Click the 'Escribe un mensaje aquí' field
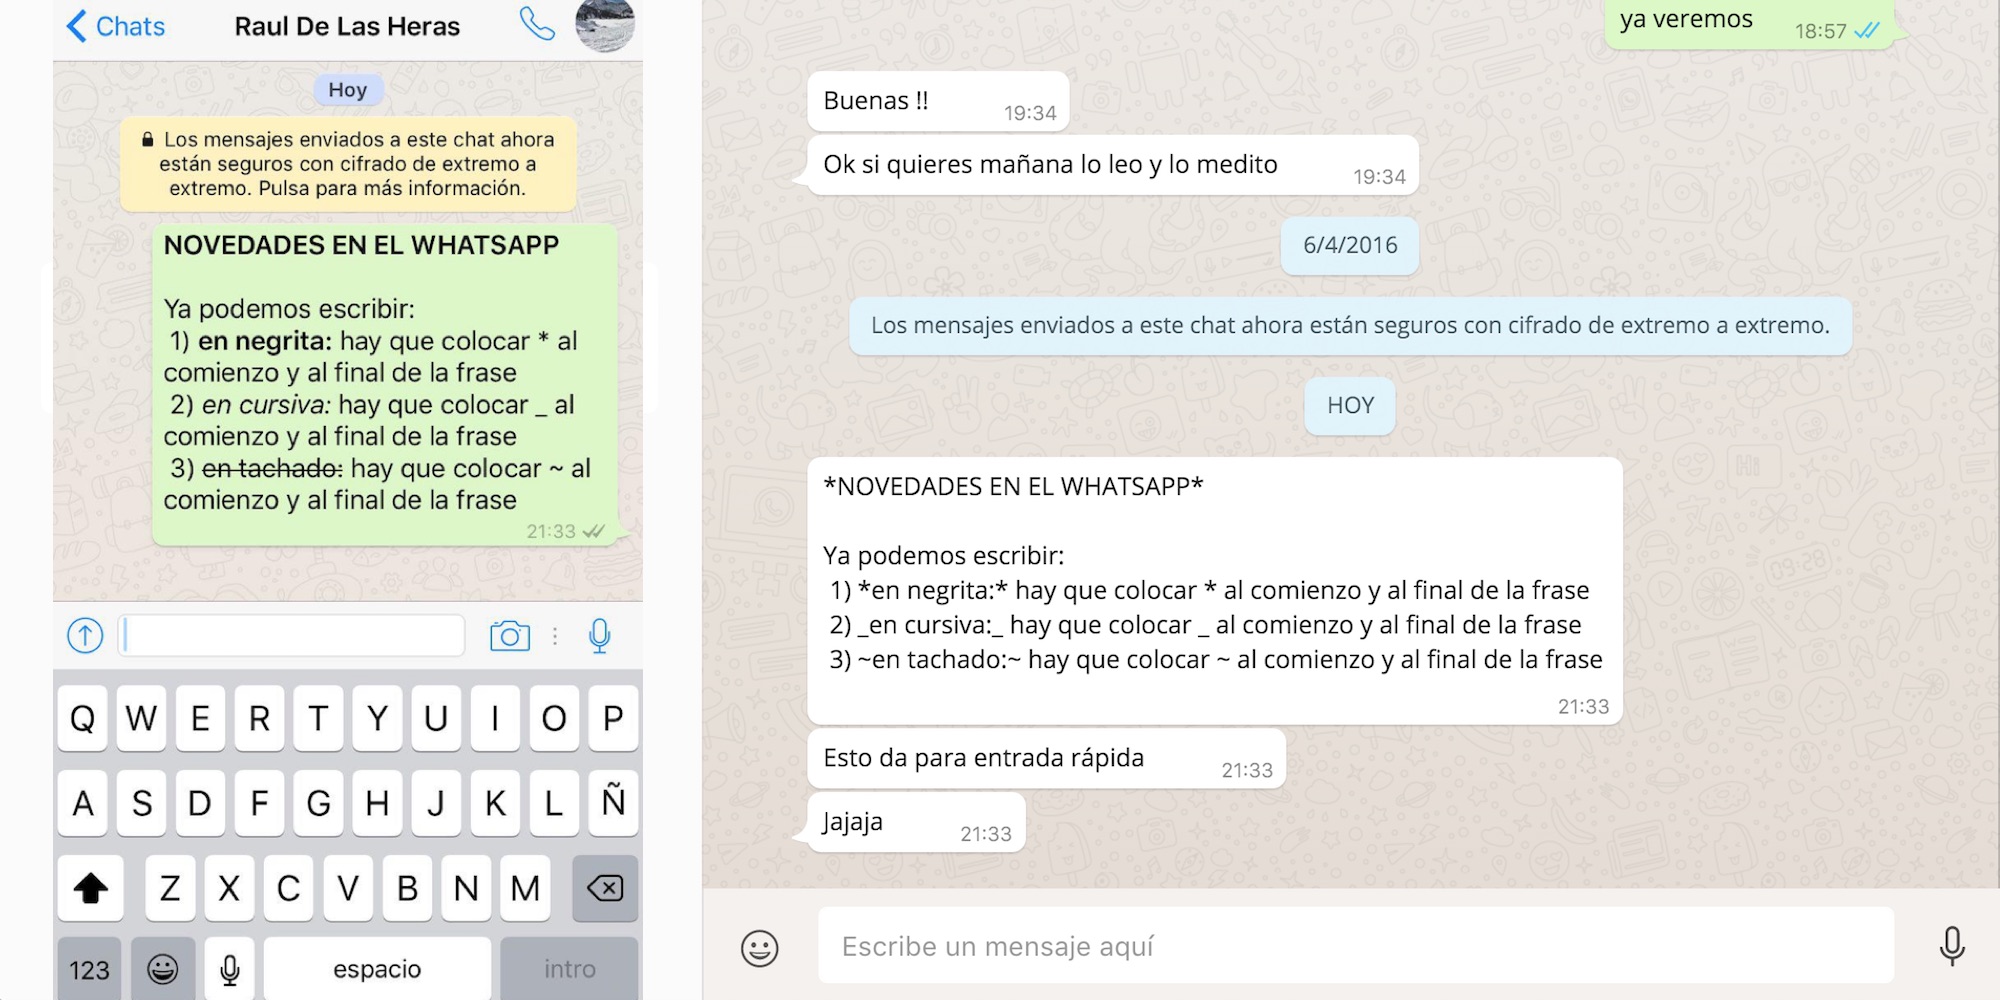The image size is (2000, 1000). coord(1355,946)
